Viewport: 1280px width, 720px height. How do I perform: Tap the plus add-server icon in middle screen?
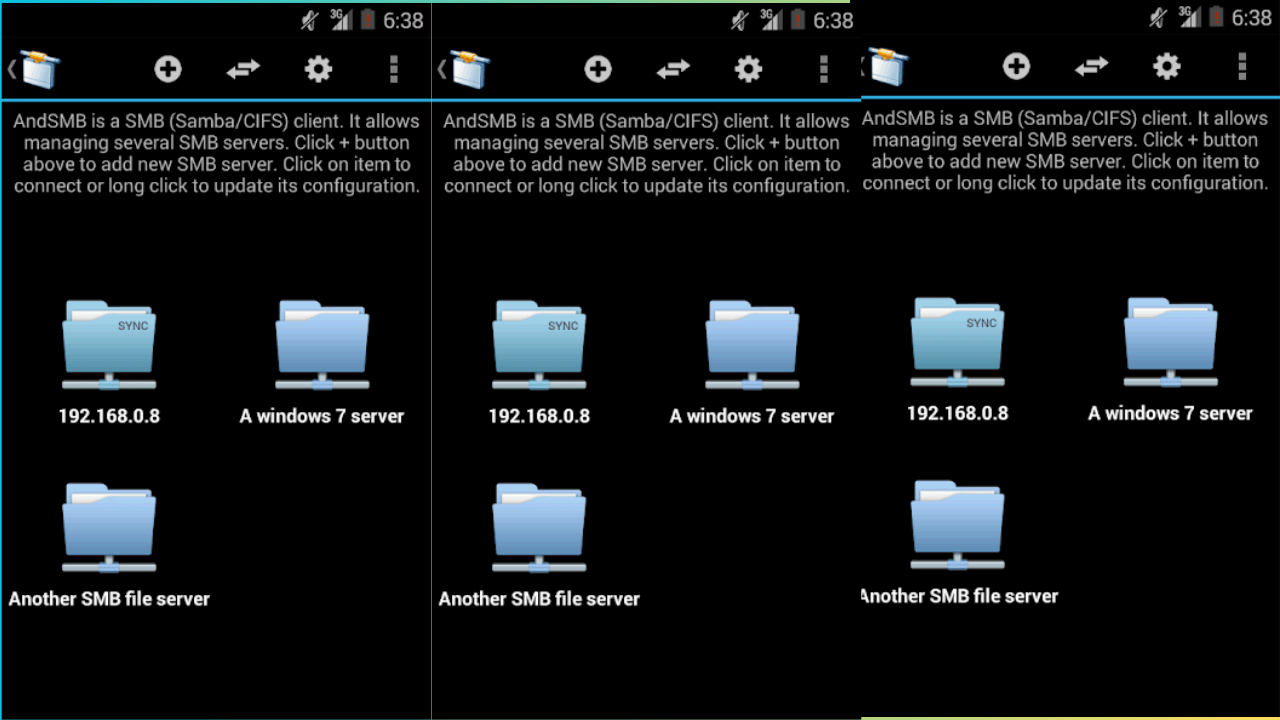click(x=598, y=68)
